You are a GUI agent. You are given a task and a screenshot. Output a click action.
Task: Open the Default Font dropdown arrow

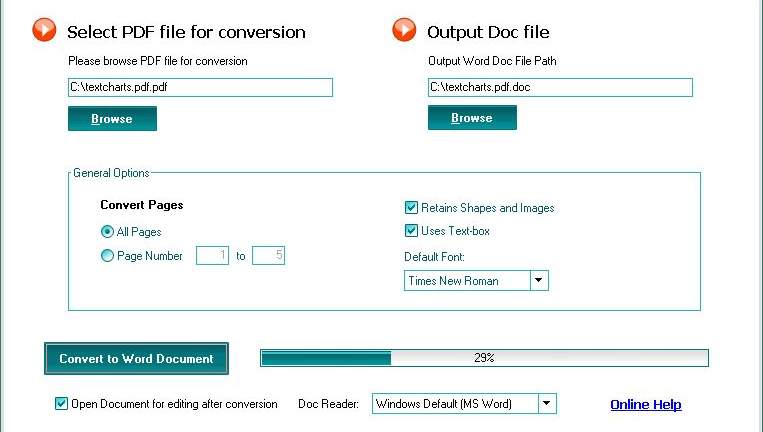pos(539,281)
